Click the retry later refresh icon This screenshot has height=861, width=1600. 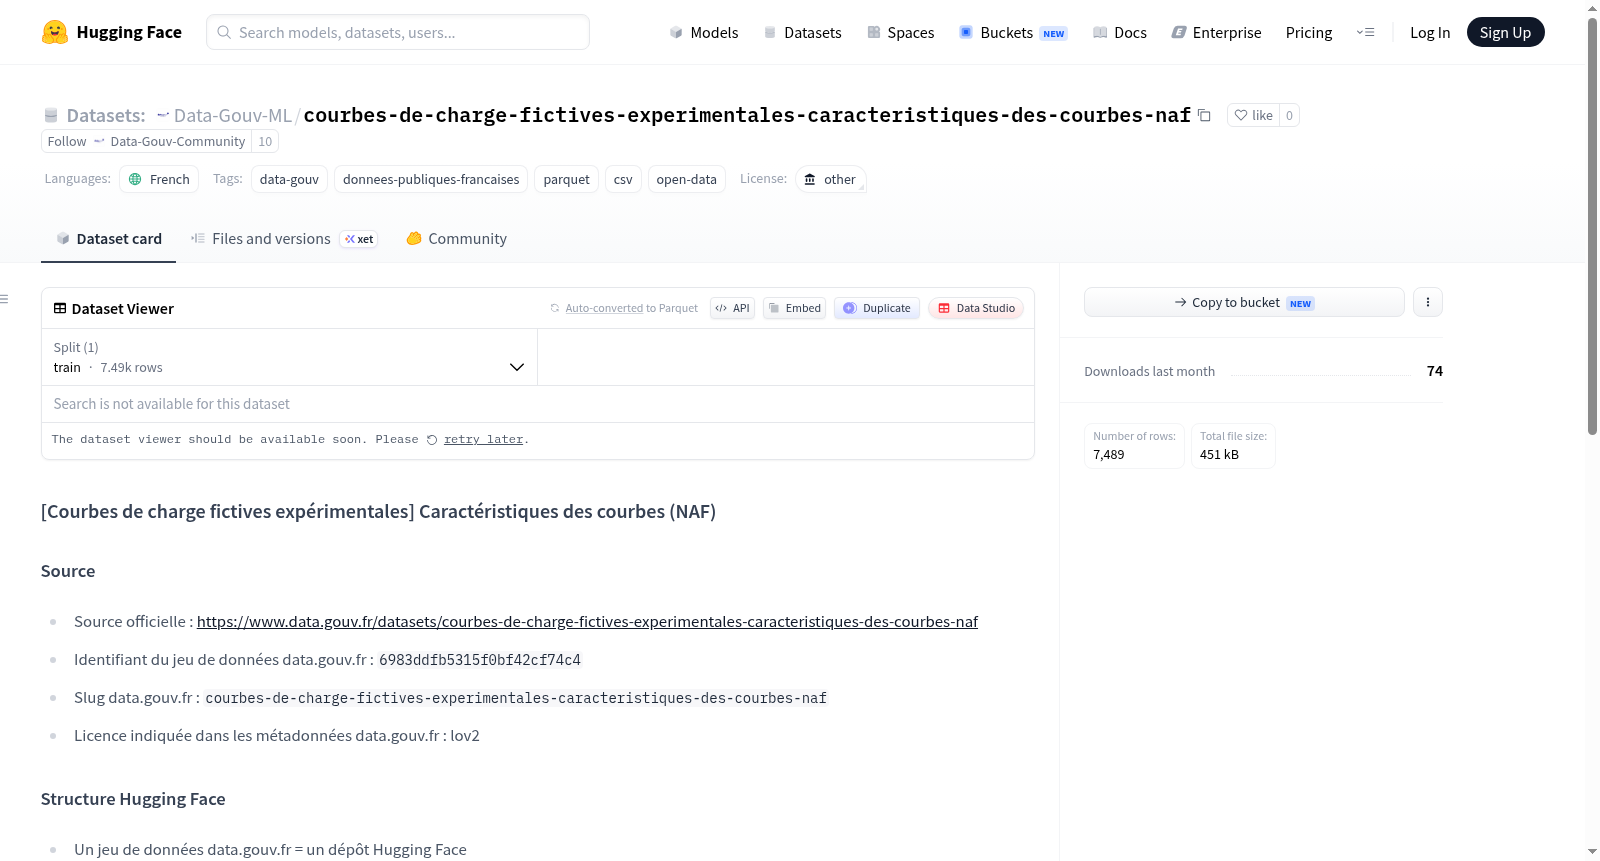click(432, 440)
